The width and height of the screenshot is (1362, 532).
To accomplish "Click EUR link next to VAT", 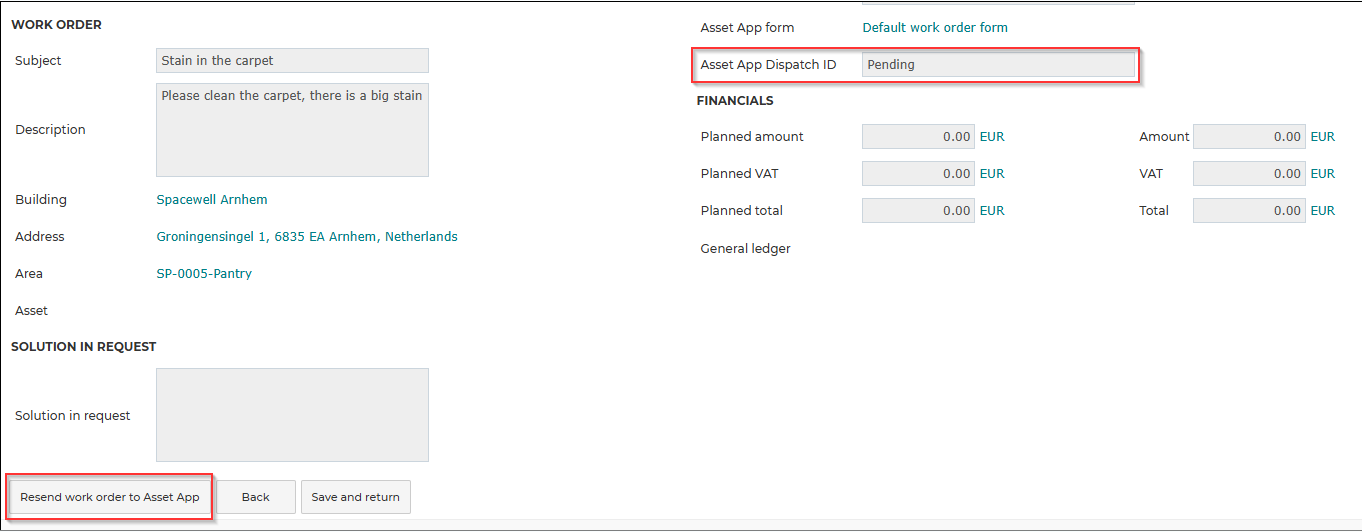I will 1323,174.
